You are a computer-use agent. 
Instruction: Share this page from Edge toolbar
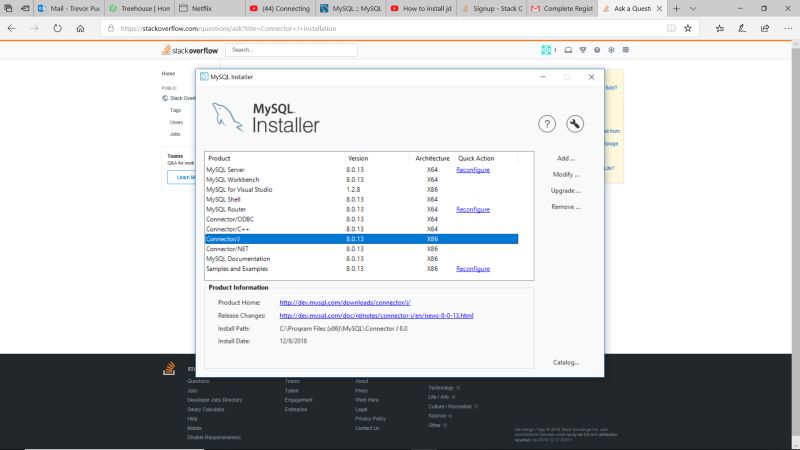[765, 29]
